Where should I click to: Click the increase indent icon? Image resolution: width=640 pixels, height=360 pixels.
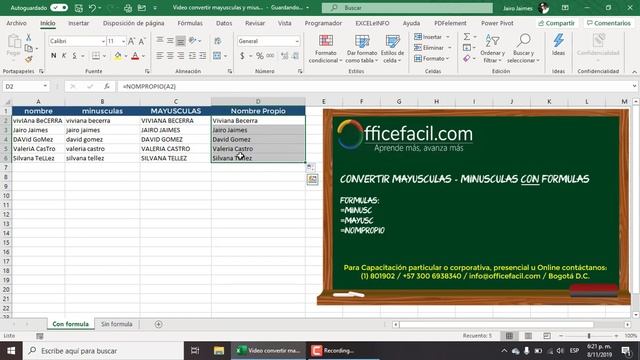(x=202, y=56)
